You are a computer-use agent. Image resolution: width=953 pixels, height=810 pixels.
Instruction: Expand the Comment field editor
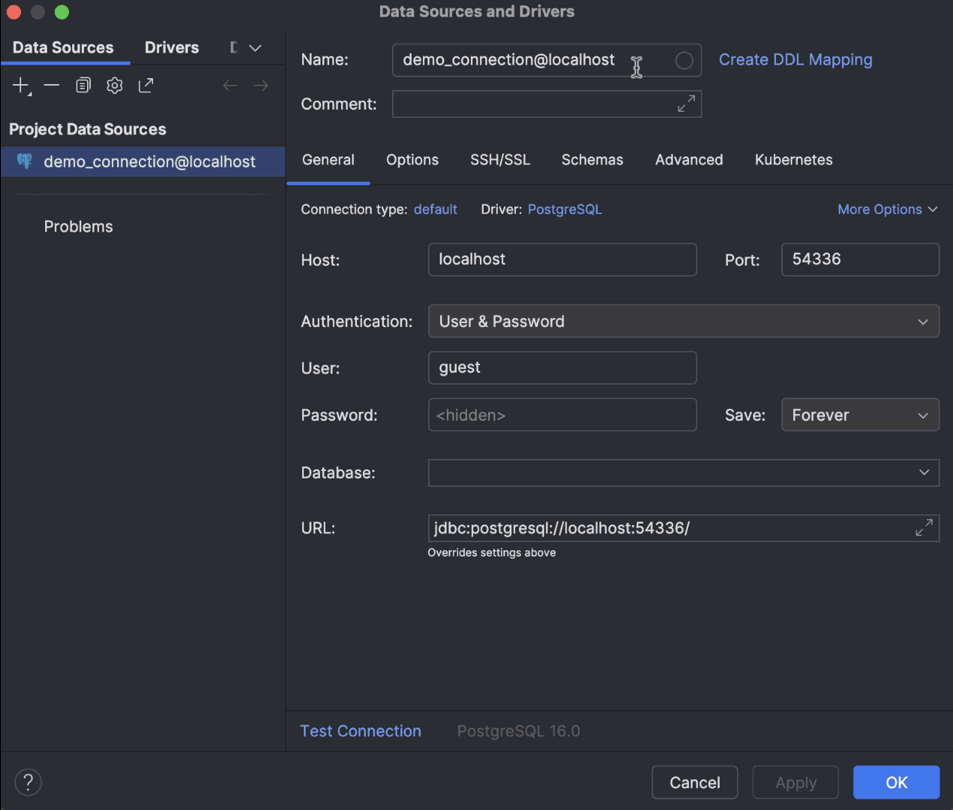[686, 104]
